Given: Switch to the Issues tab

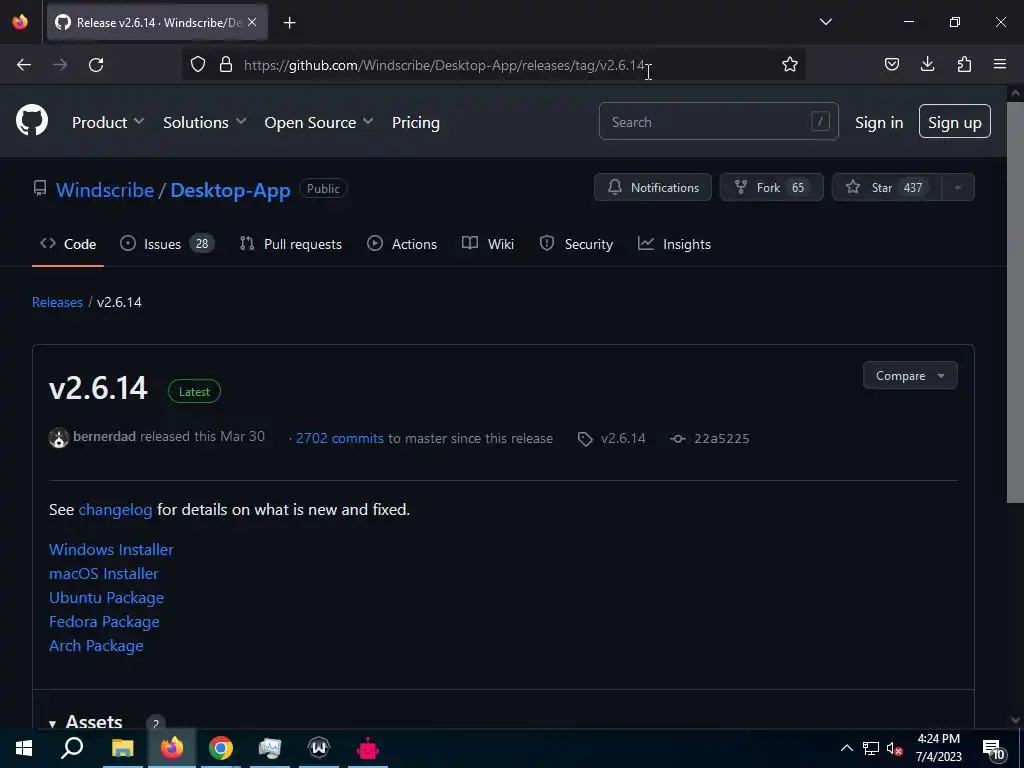Looking at the screenshot, I should (x=167, y=244).
